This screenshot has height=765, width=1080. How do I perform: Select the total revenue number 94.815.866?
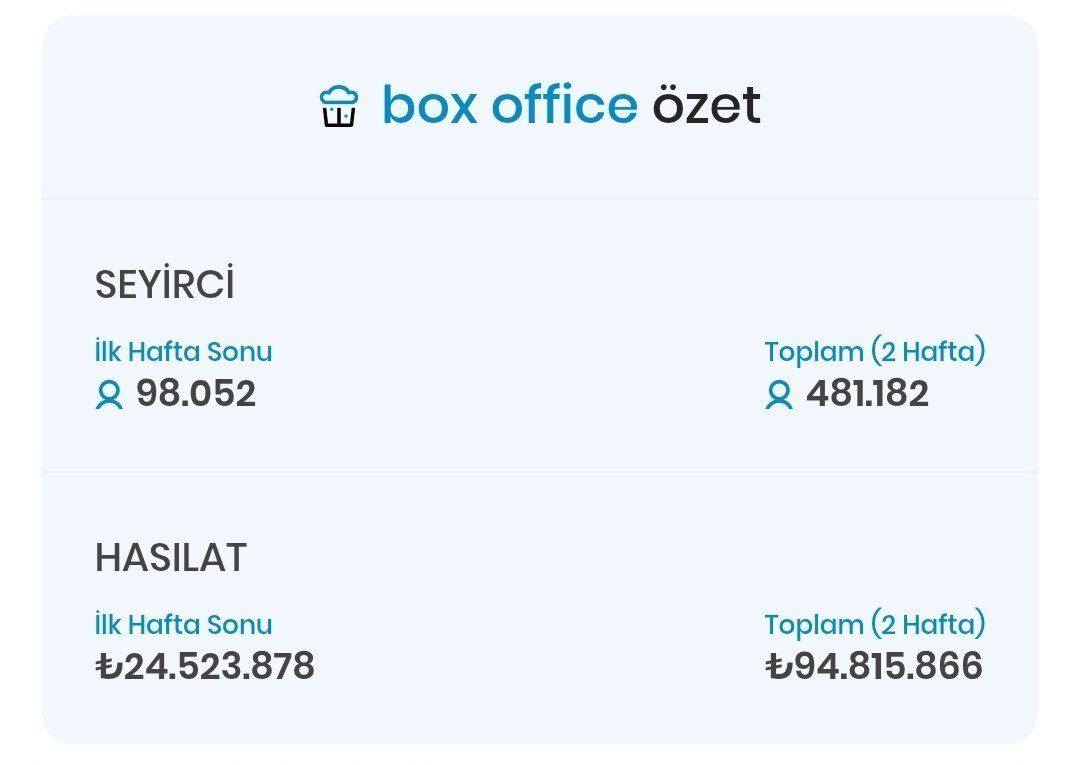click(888, 666)
